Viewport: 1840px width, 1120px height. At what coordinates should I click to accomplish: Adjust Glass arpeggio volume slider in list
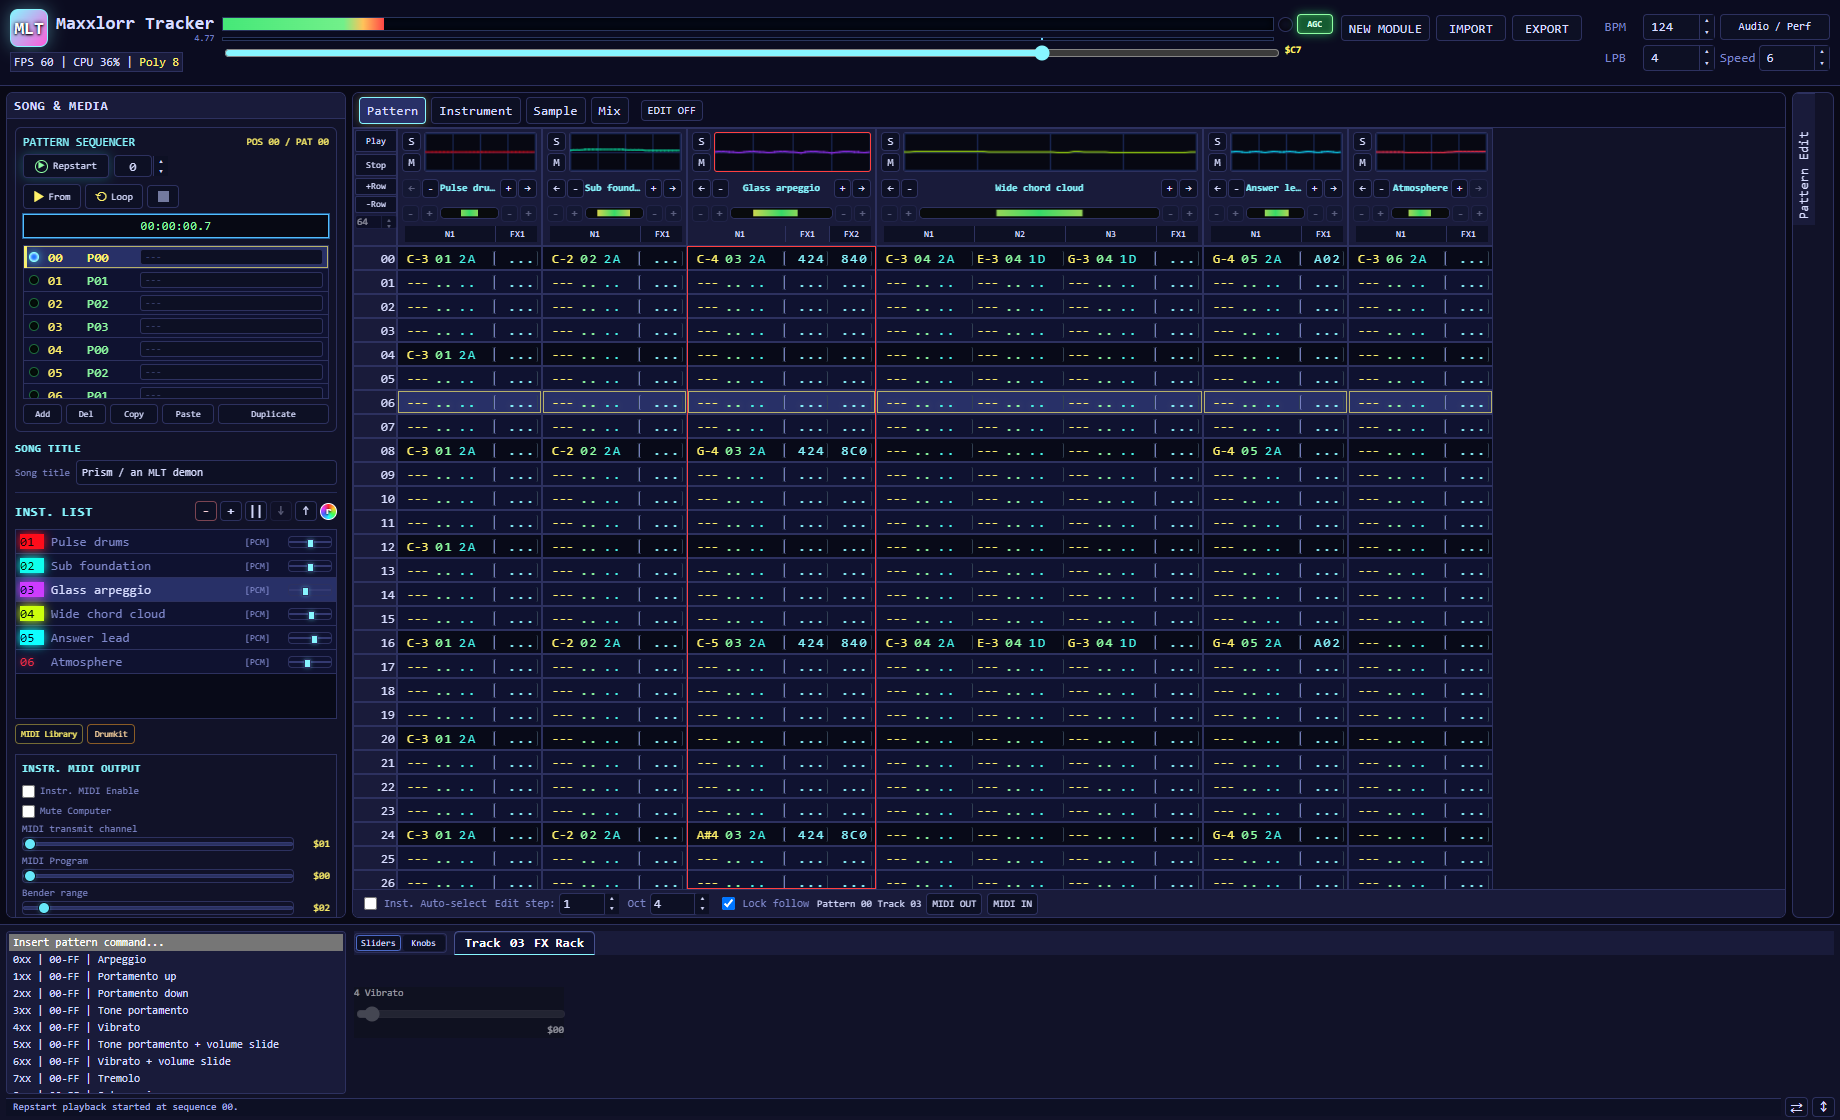(310, 591)
